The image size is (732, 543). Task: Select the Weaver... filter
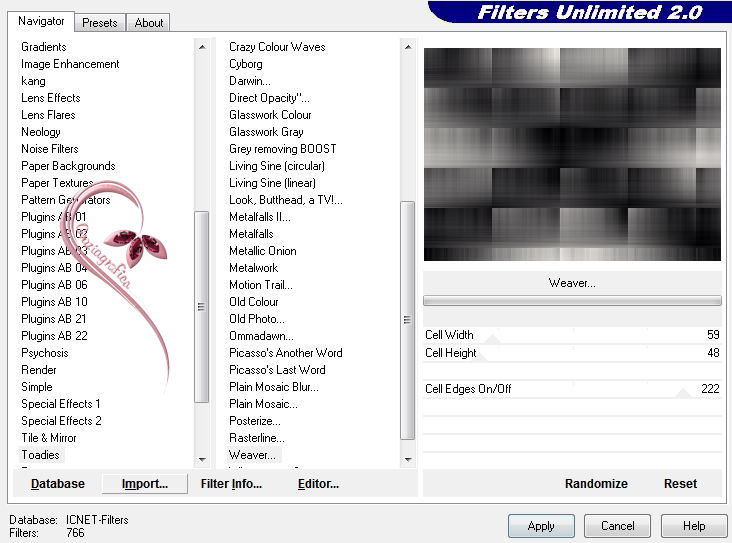[x=252, y=455]
